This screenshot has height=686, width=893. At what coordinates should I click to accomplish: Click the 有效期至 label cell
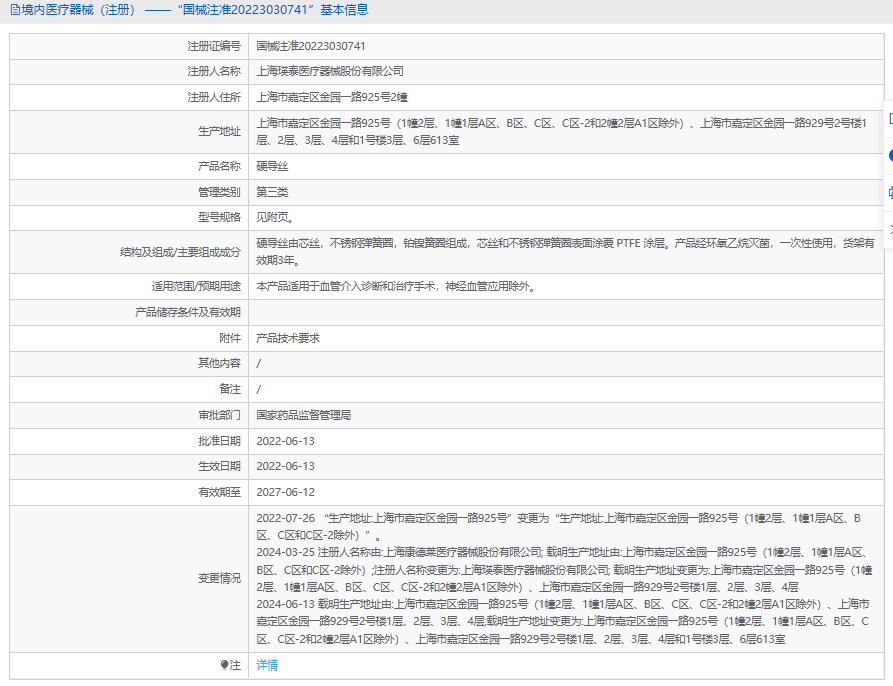tap(129, 492)
